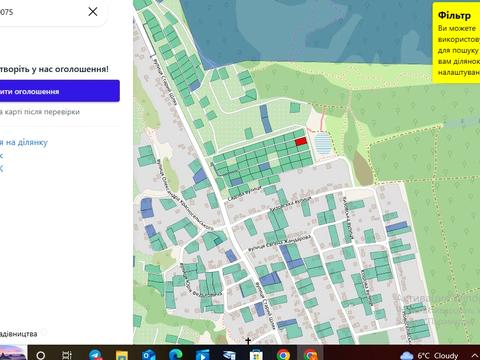Viewport: 480px width, 360px height.
Task: Open Windows search circle in the taskbar
Action: tap(41, 355)
